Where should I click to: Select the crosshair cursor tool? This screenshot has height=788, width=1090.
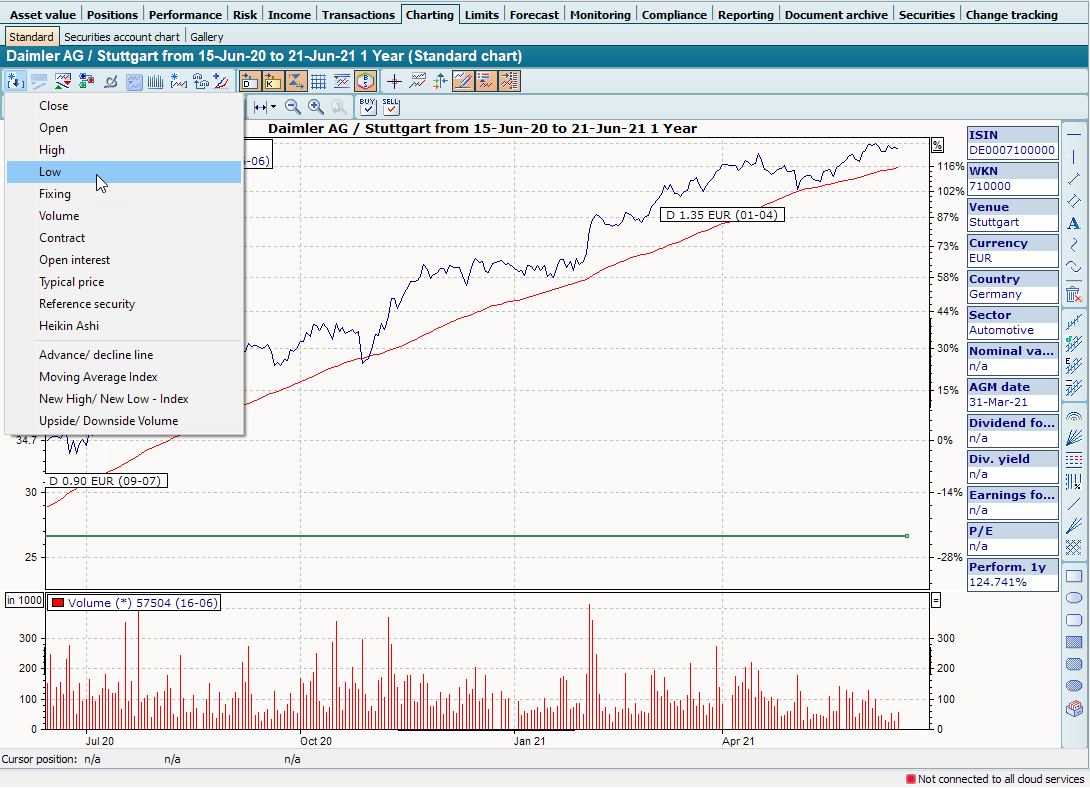pyautogui.click(x=395, y=82)
